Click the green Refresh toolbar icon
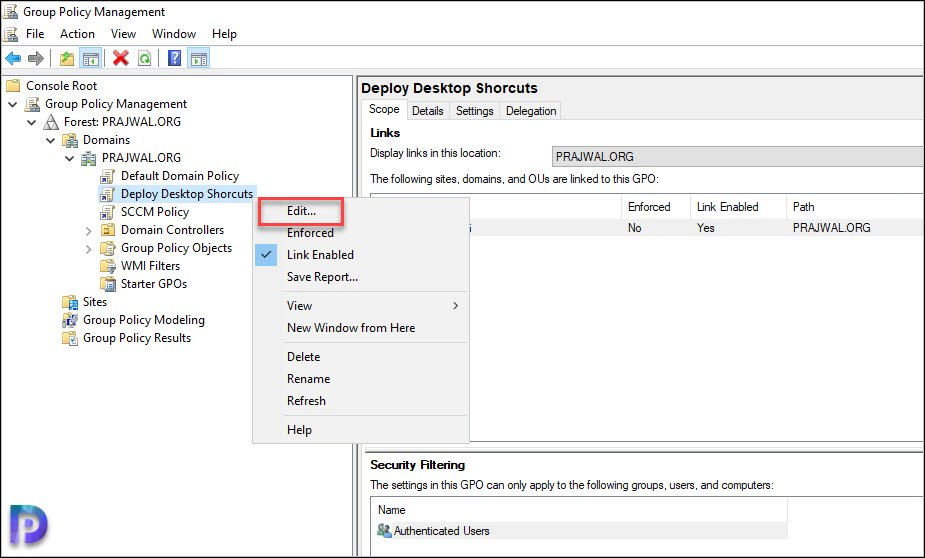Screen dimensions: 925x558 point(145,58)
